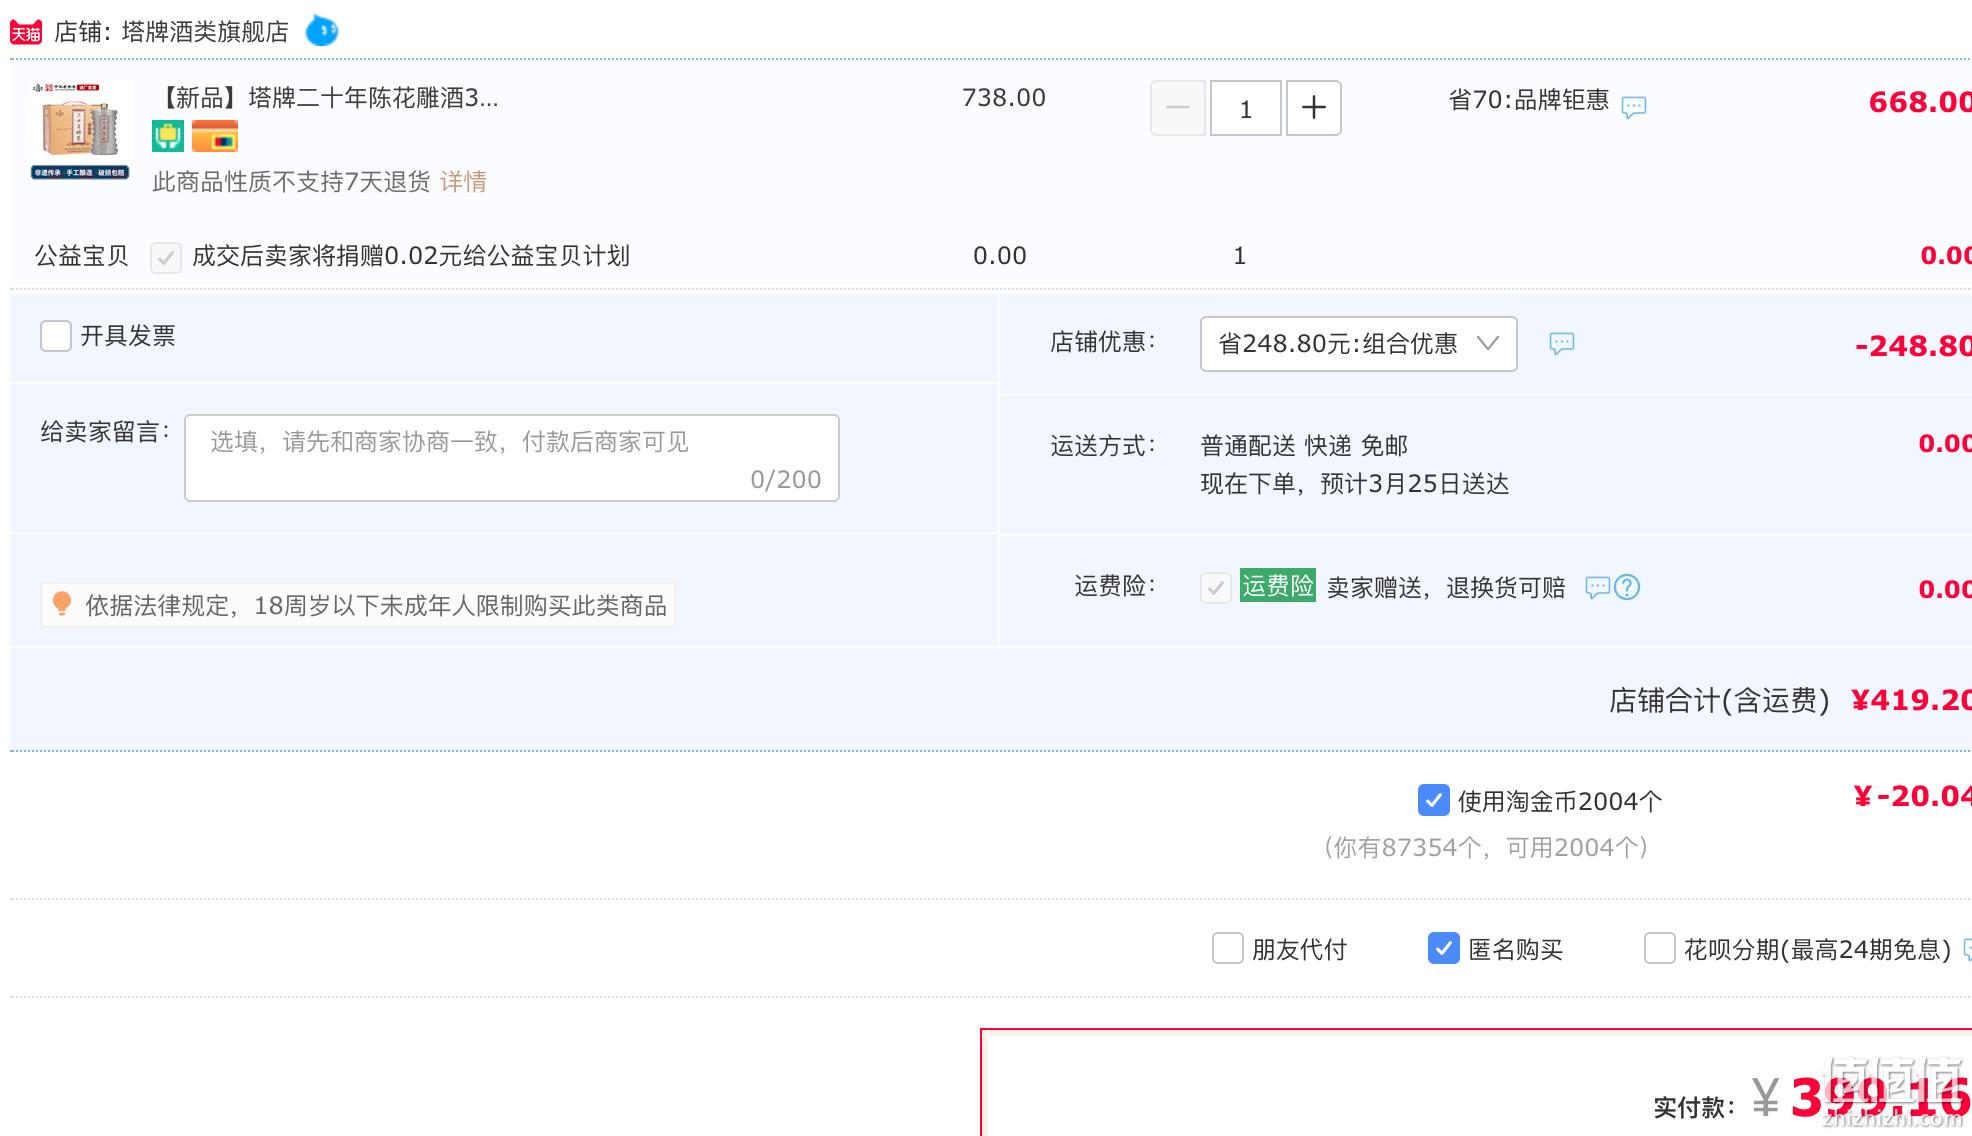Toggle the 运费险 checkbox
Screen dimensions: 1972x1136
[1216, 587]
